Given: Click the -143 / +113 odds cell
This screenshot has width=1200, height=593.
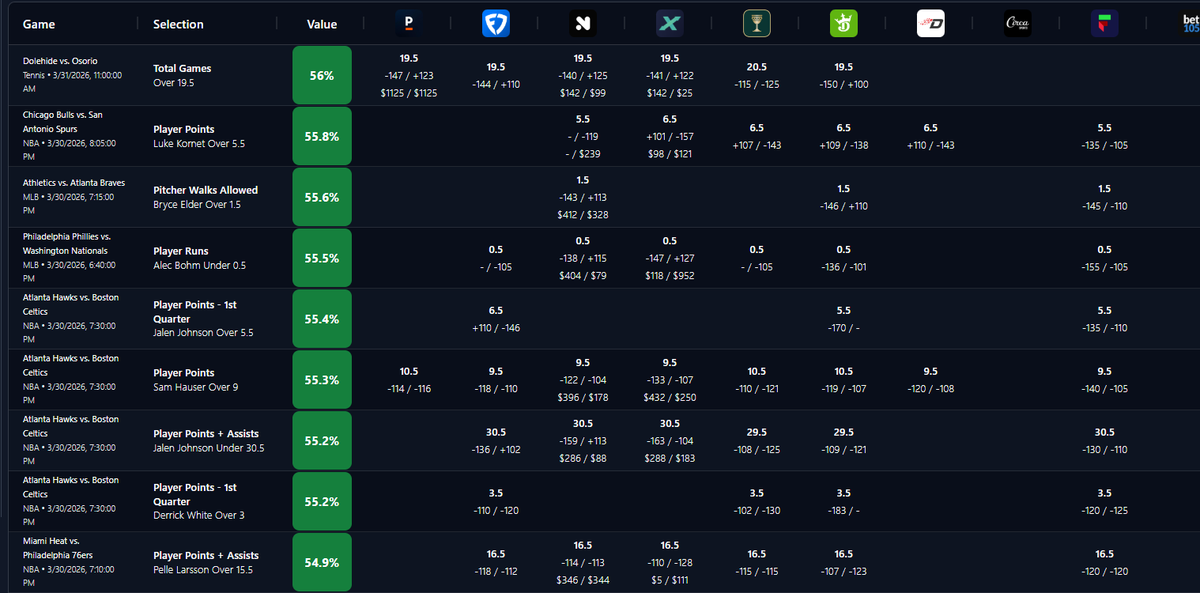Looking at the screenshot, I should click(583, 197).
